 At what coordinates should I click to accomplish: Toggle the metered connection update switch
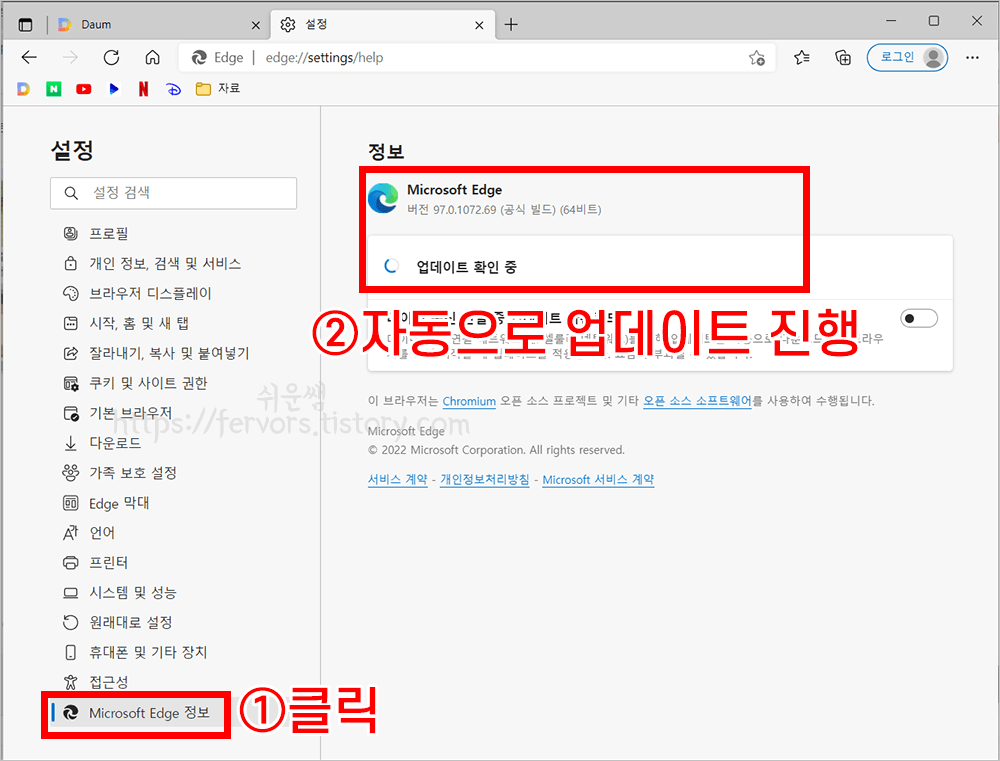click(919, 318)
